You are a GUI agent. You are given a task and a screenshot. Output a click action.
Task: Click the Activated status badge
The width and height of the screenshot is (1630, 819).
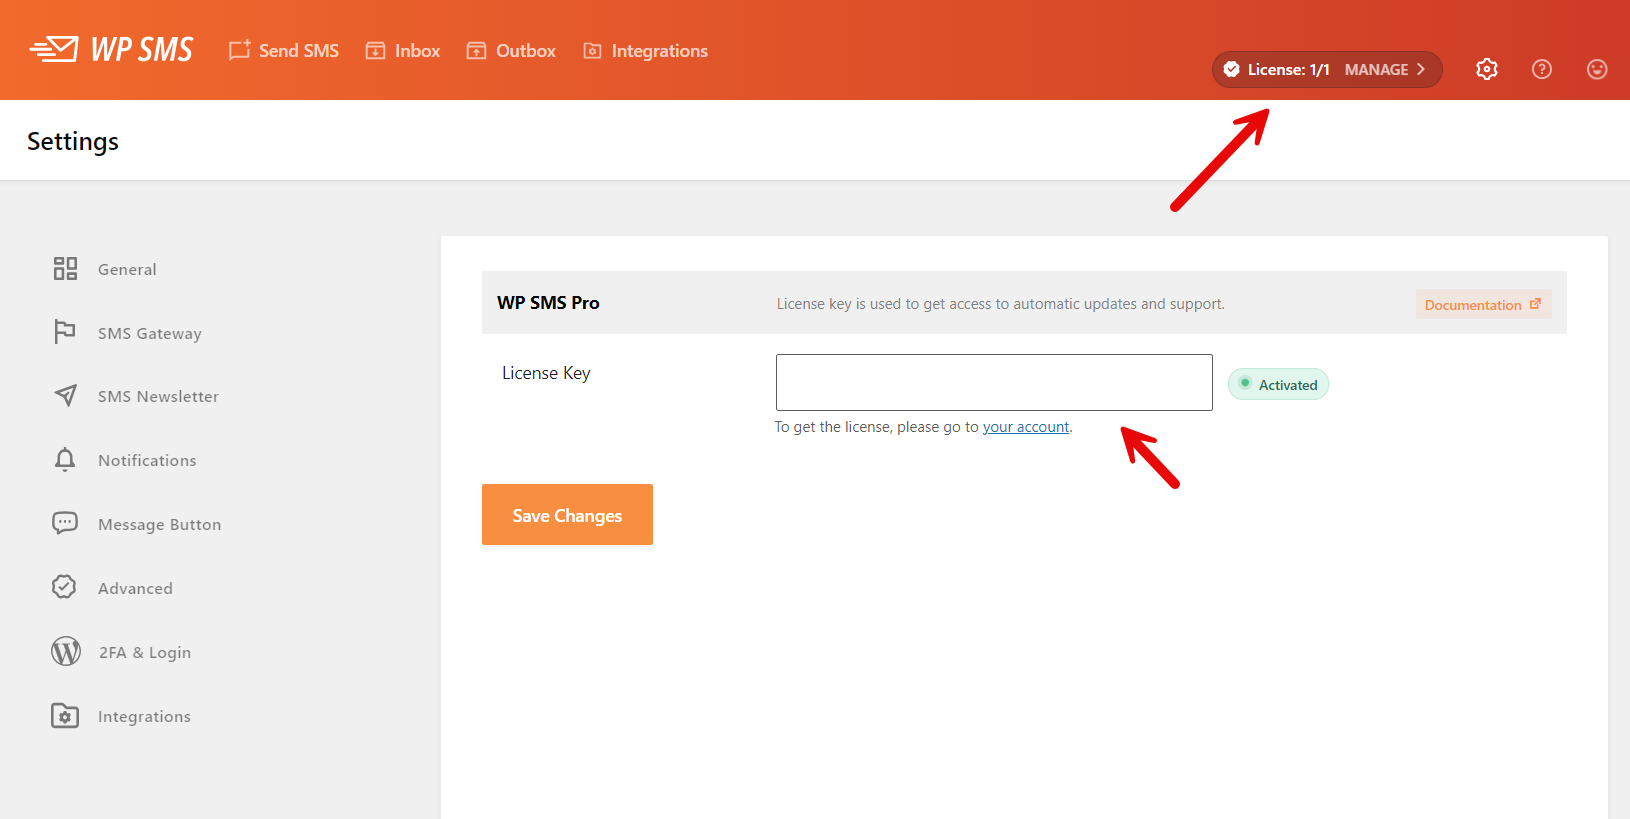click(x=1278, y=385)
